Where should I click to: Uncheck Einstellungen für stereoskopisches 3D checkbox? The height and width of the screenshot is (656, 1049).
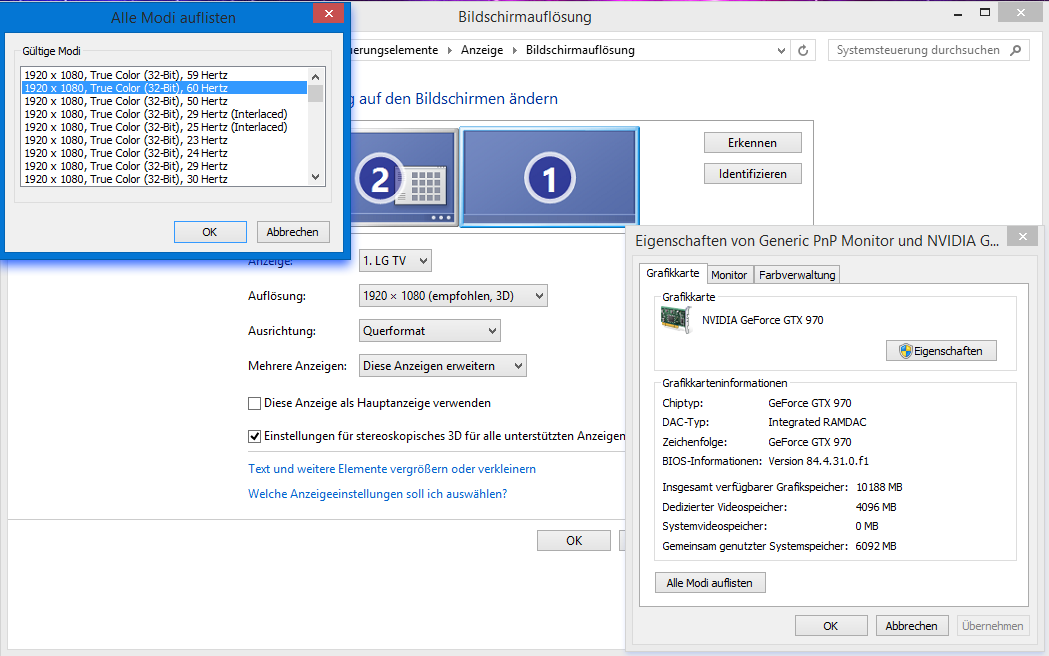(254, 437)
